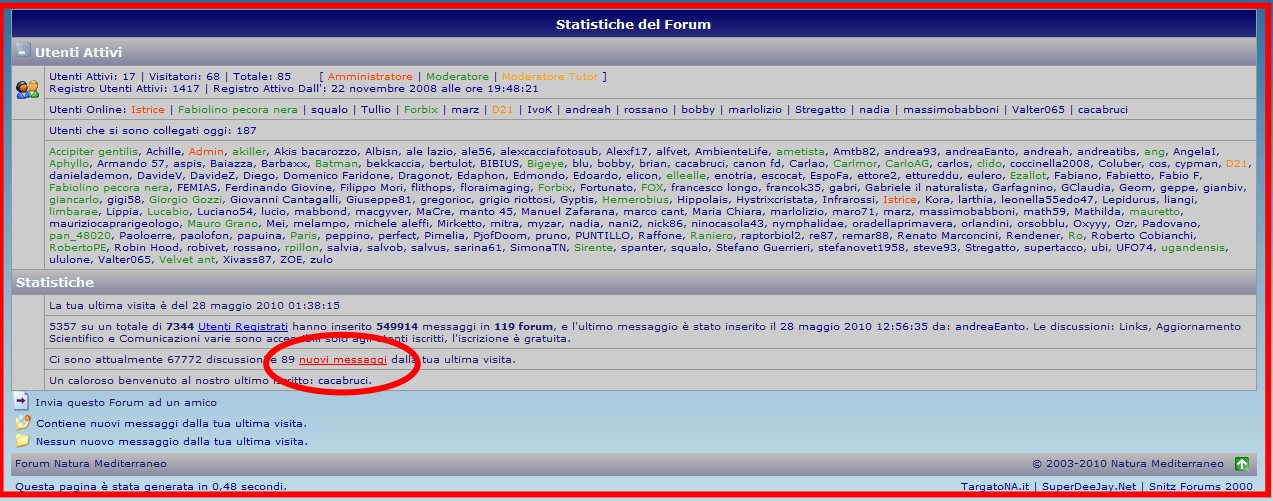1273x501 pixels.
Task: Click the folder icon for Contiene nuovi messaggi
Action: [x=21, y=421]
